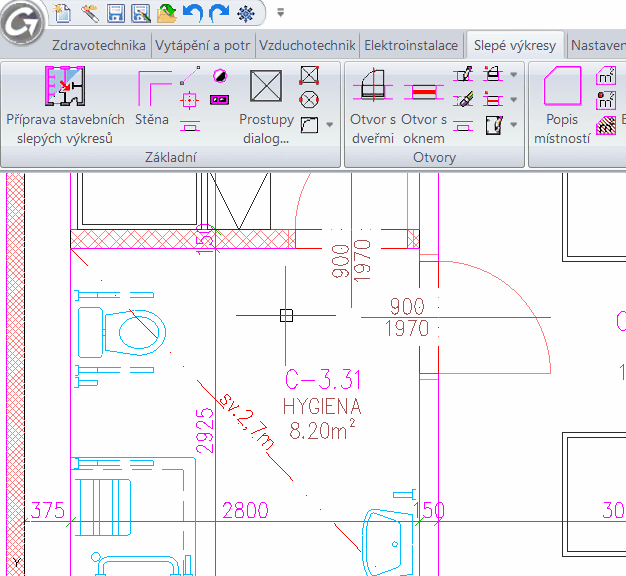Image resolution: width=626 pixels, height=576 pixels.
Task: Switch to the Zdravotechnika tab
Action: click(91, 45)
